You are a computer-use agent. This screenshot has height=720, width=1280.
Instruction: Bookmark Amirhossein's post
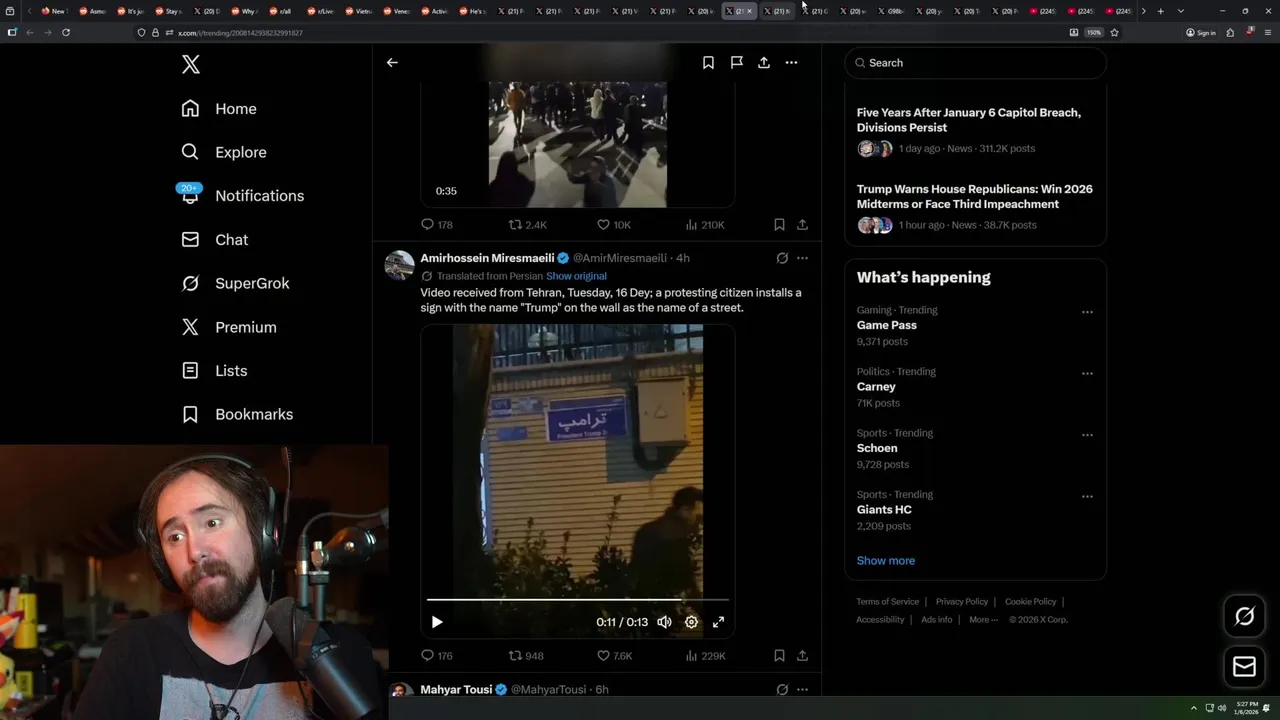click(x=779, y=656)
